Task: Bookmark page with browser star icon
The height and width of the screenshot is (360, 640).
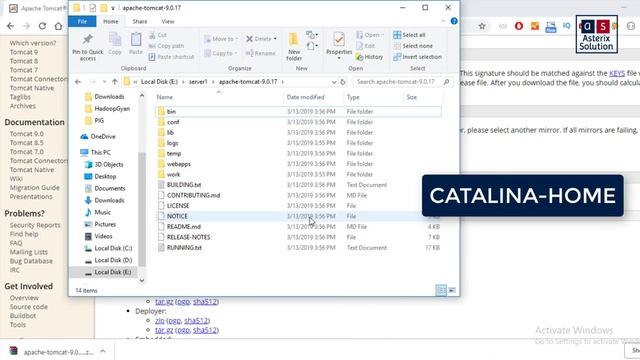Action: pyautogui.click(x=482, y=26)
